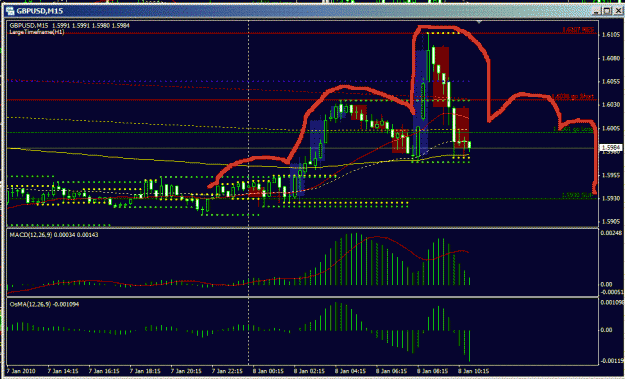Click the 0.001098 OsMA scale value
Viewport: 625px width, 379px height.
pos(613,302)
